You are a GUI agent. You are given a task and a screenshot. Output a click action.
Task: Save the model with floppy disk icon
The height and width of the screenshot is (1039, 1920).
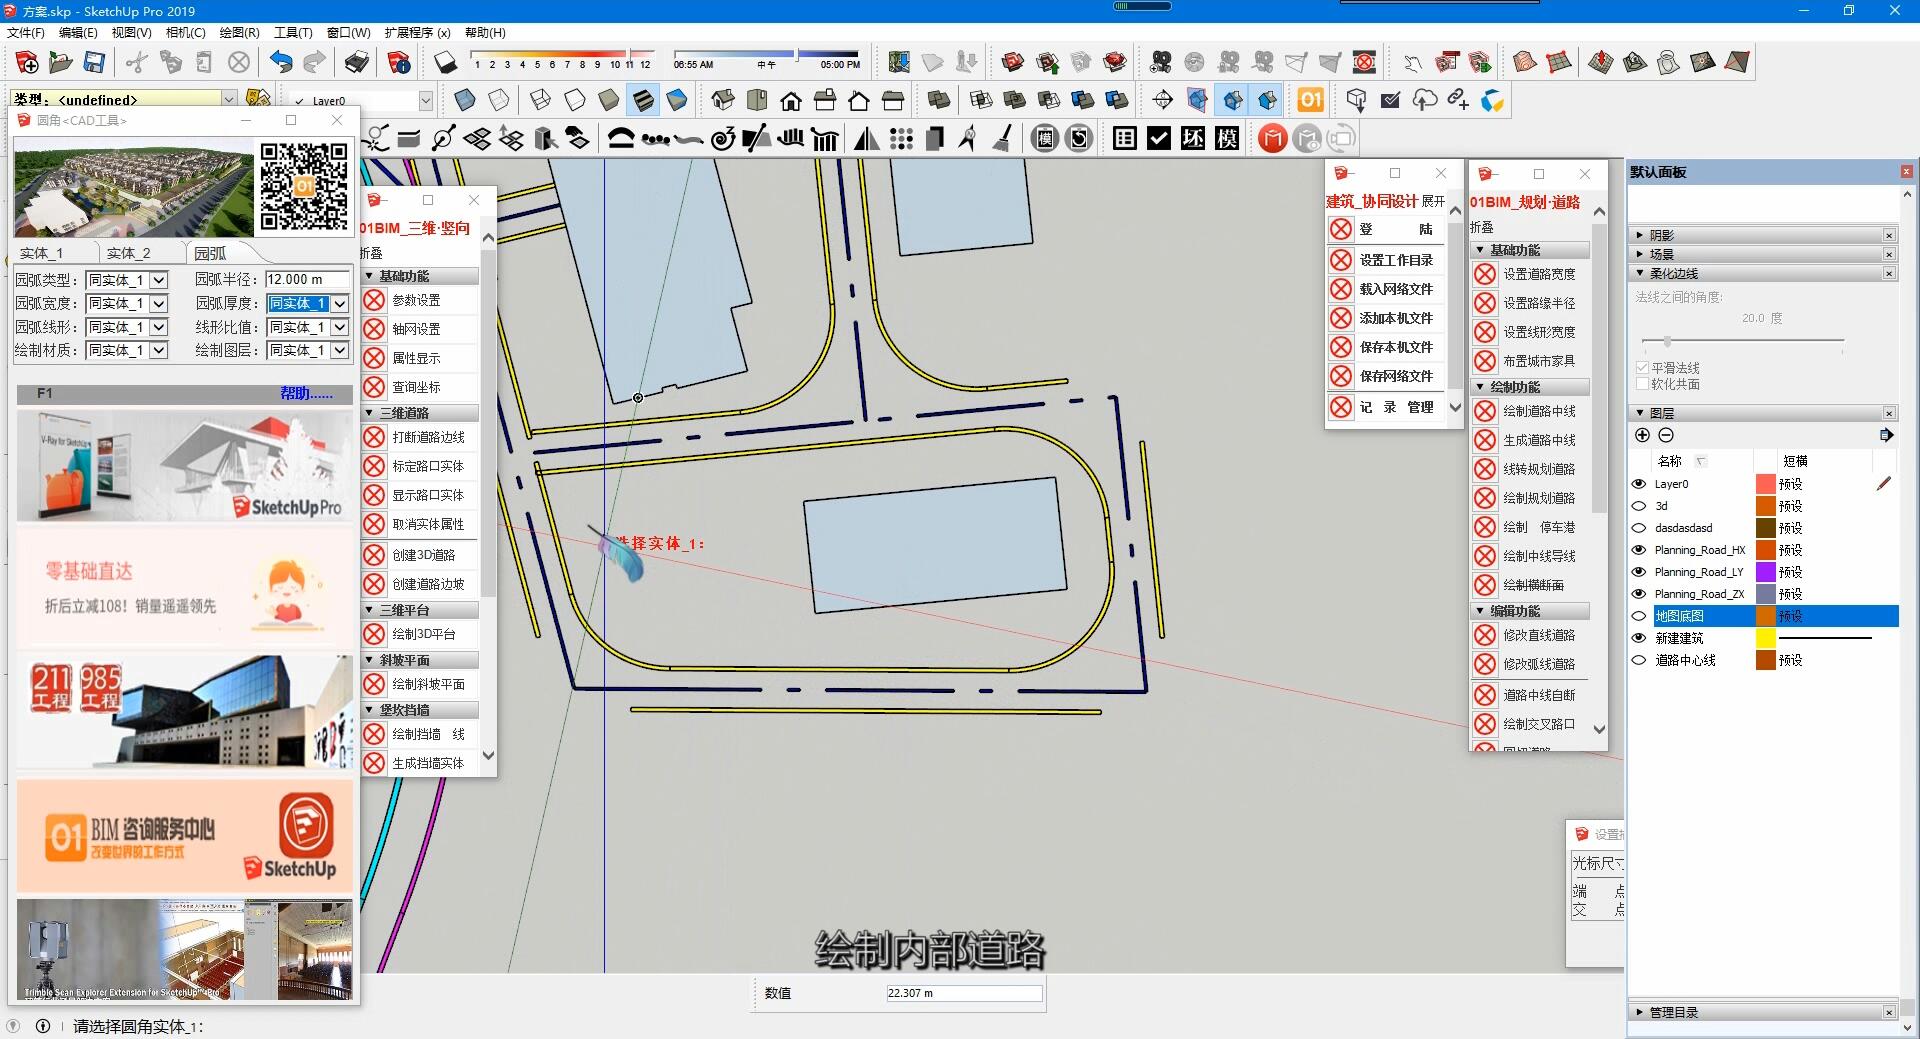click(x=93, y=63)
